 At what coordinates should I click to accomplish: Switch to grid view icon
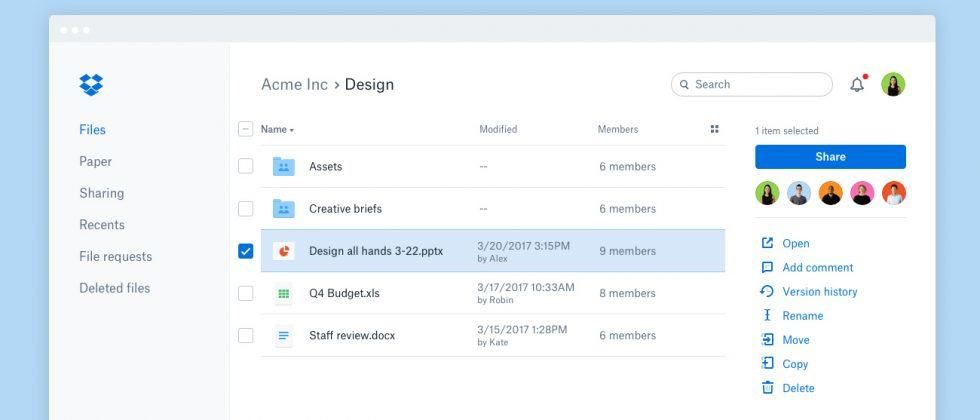pyautogui.click(x=714, y=129)
